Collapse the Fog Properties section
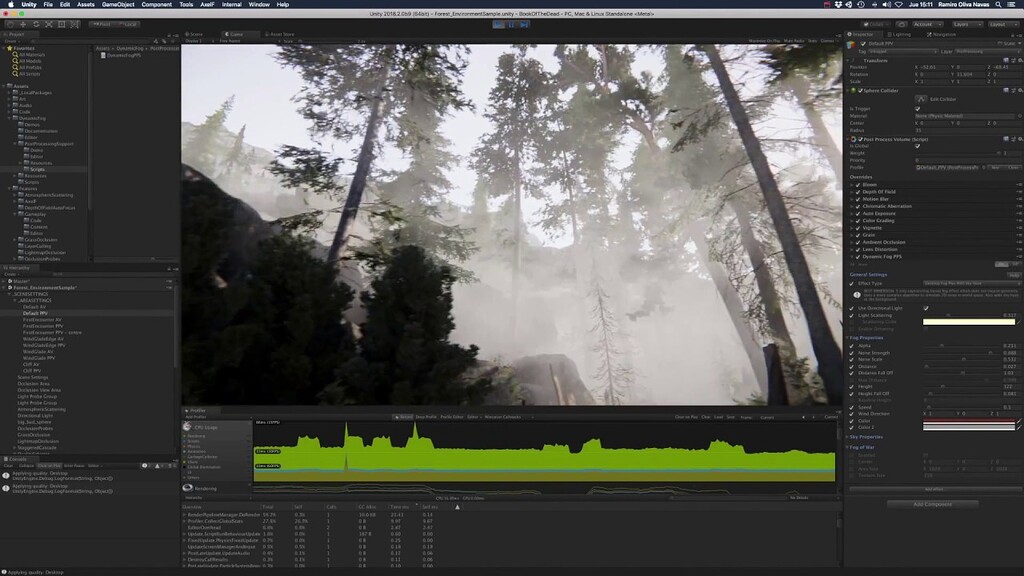The image size is (1024, 576). pyautogui.click(x=847, y=336)
